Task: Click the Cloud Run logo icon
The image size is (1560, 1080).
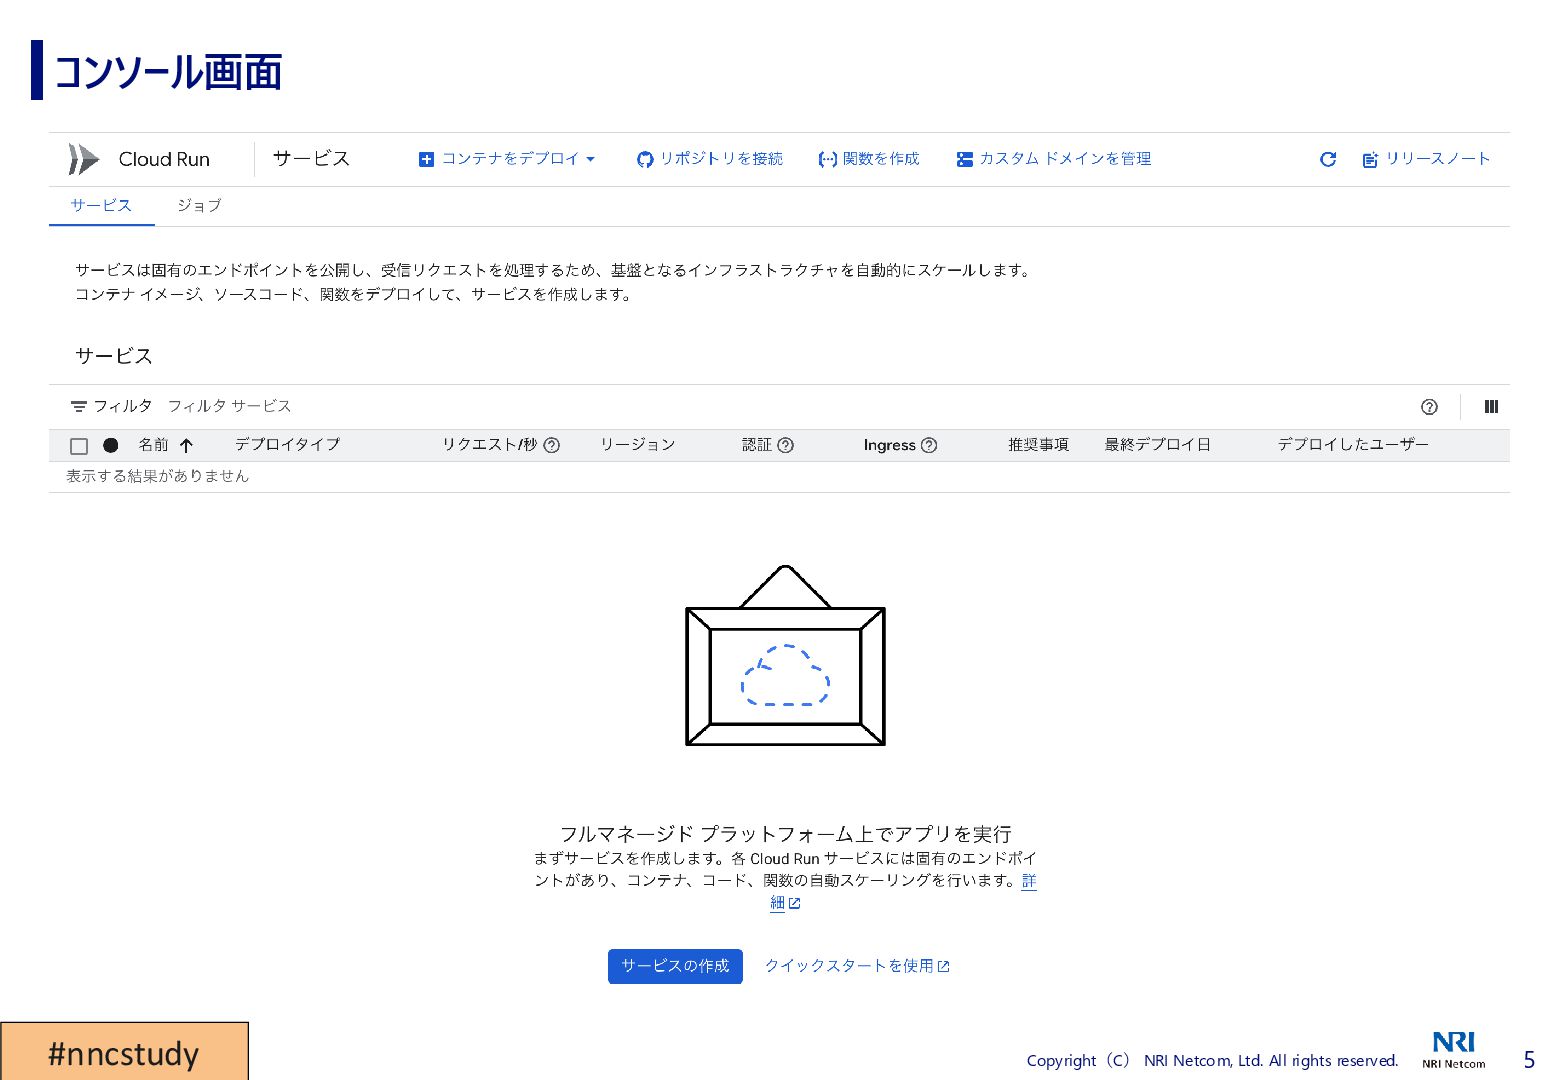Action: coord(84,159)
